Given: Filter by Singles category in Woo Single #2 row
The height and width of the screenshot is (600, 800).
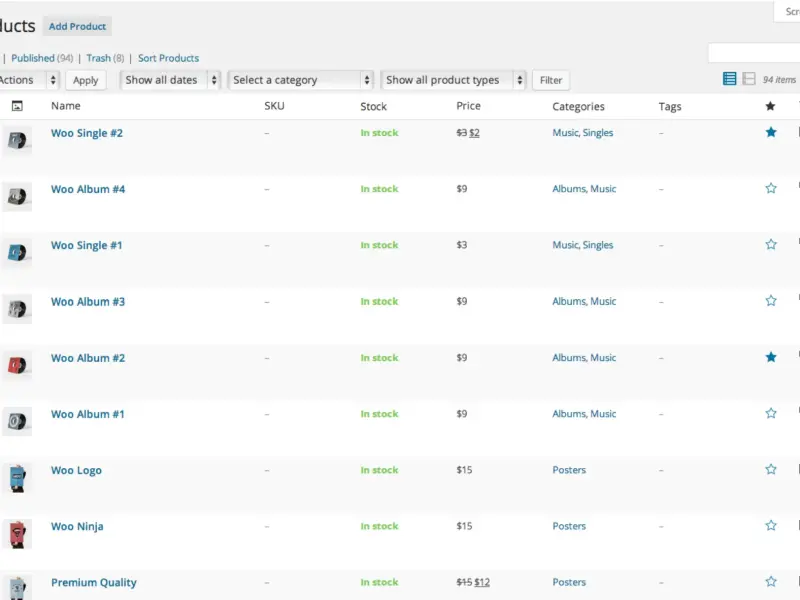Looking at the screenshot, I should pyautogui.click(x=598, y=133).
